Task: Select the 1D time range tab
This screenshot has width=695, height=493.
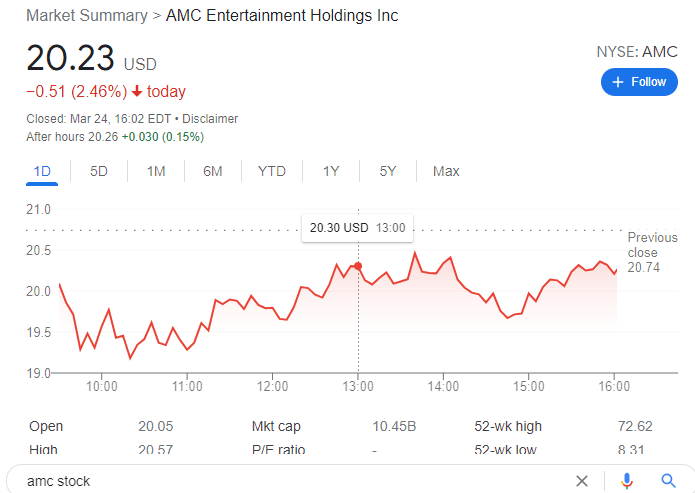Action: (x=42, y=171)
